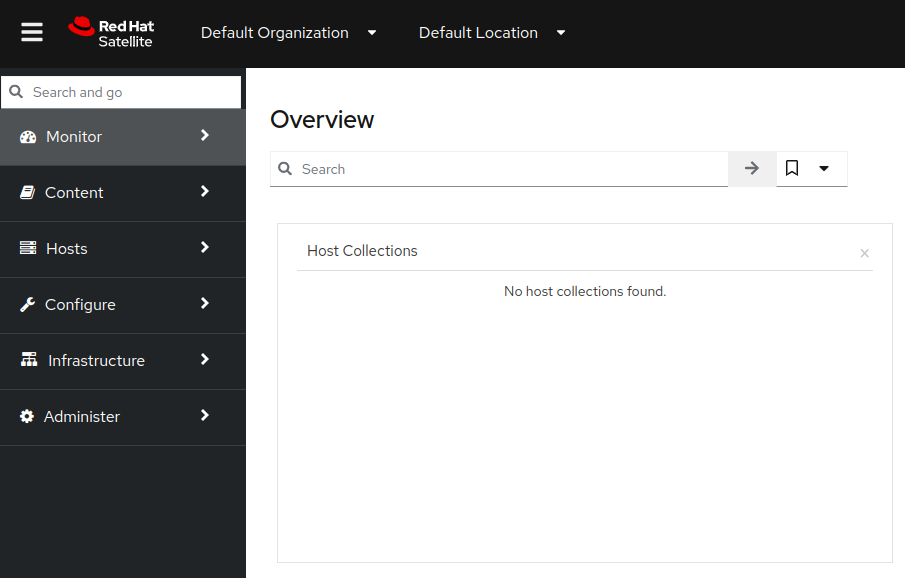
Task: Open the Configure menu label
Action: click(80, 305)
